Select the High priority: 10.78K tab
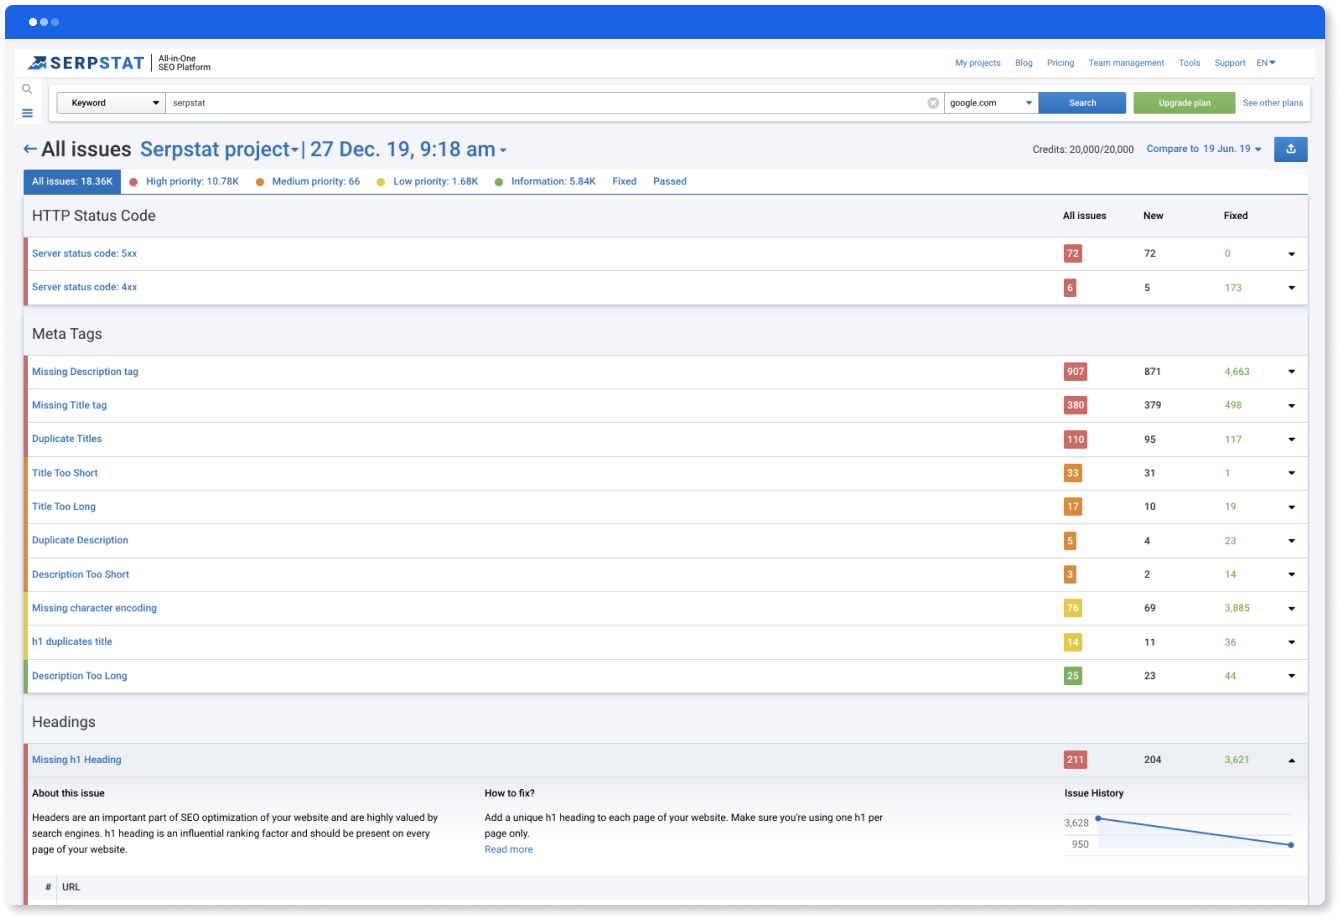Image resolution: width=1340 pixels, height=920 pixels. coord(185,182)
